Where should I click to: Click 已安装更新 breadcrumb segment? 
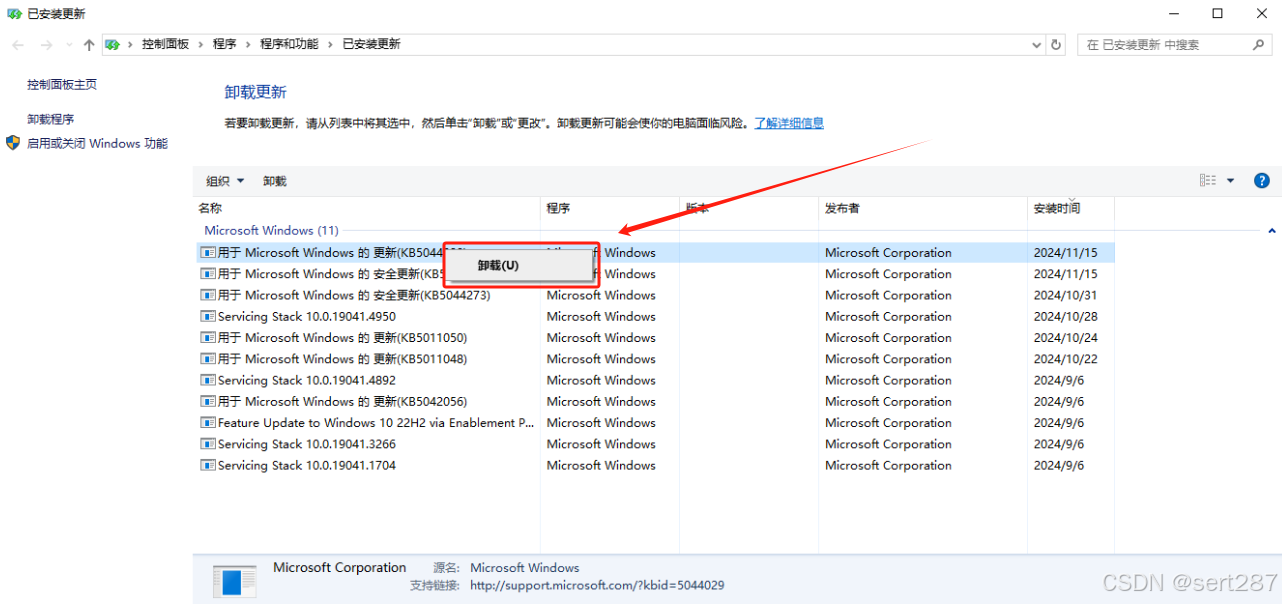[x=371, y=45]
